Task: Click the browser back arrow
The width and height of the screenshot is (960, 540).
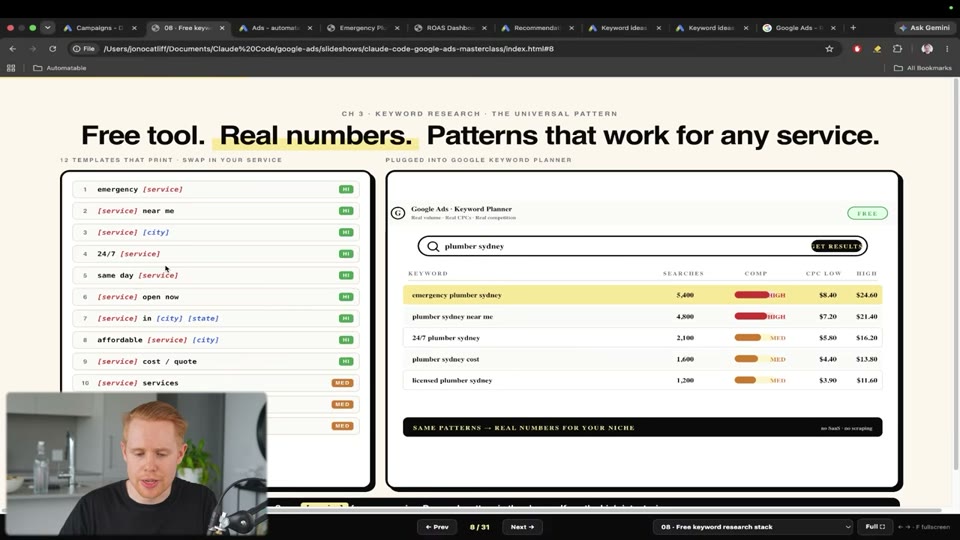Action: coord(13,48)
